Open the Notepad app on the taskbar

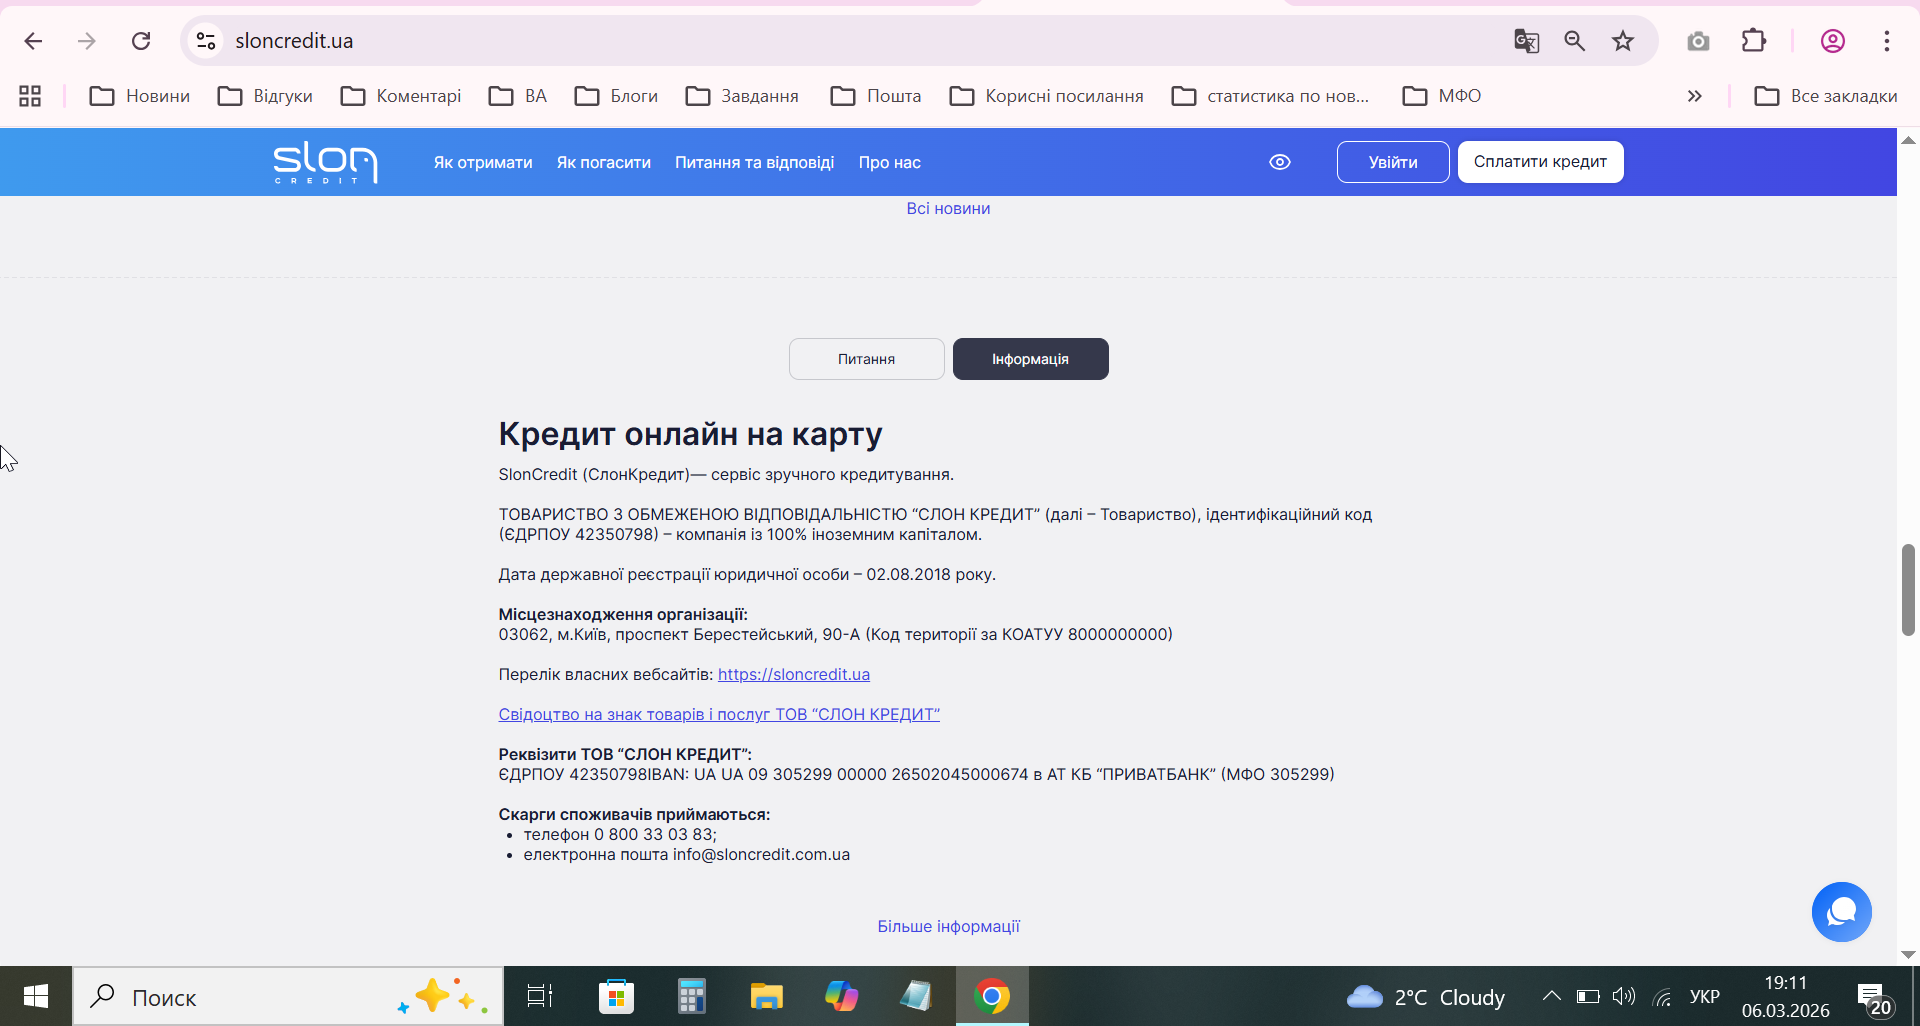916,996
